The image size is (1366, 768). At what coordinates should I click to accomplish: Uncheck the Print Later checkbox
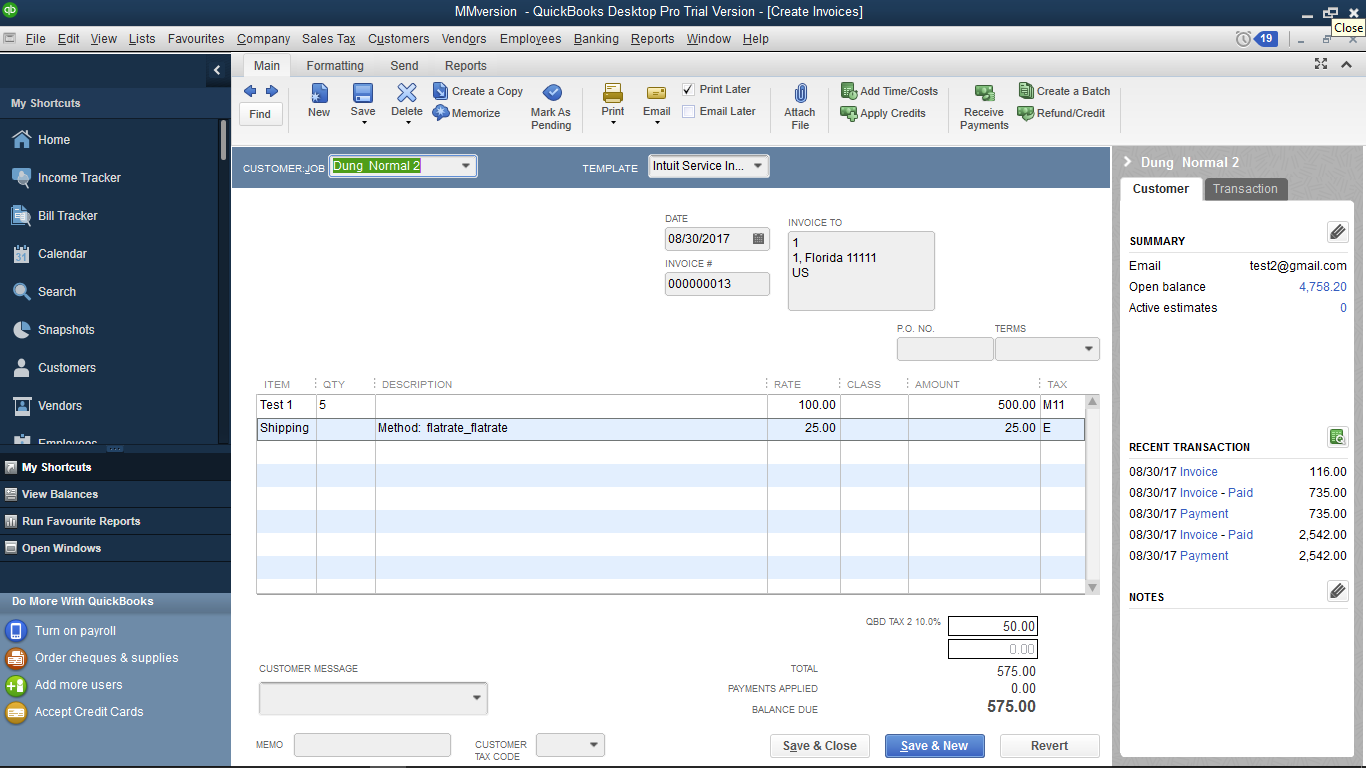[688, 89]
